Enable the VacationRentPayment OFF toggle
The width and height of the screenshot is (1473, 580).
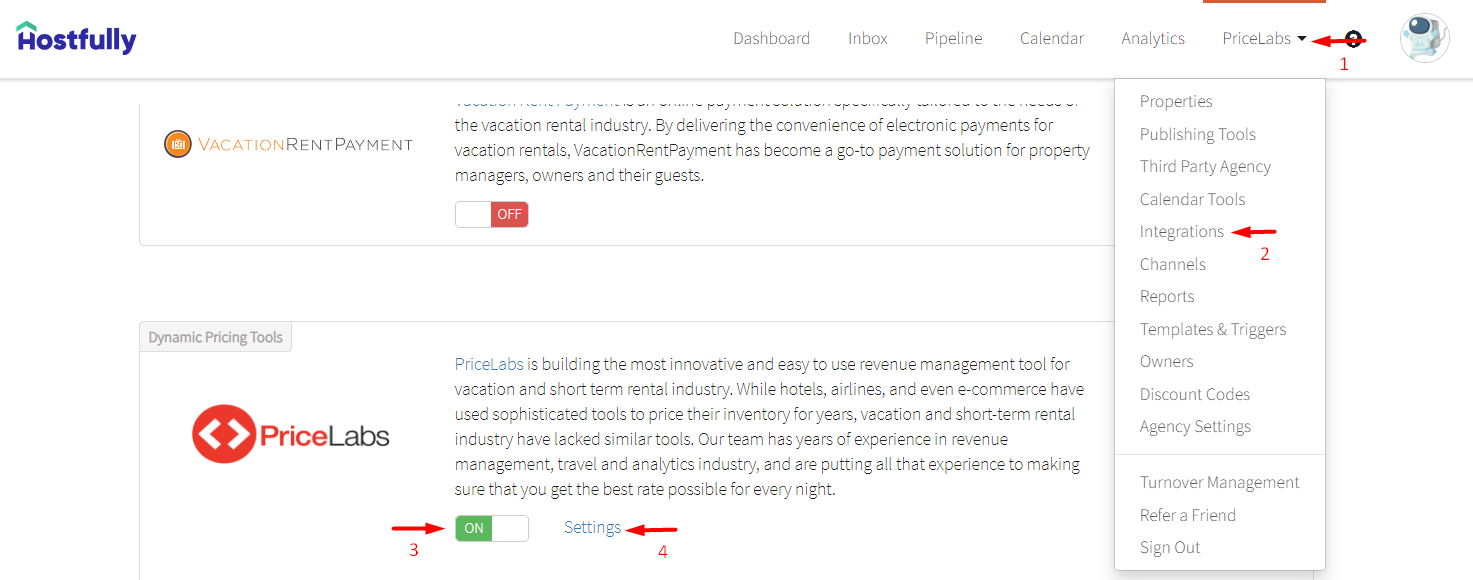(492, 214)
